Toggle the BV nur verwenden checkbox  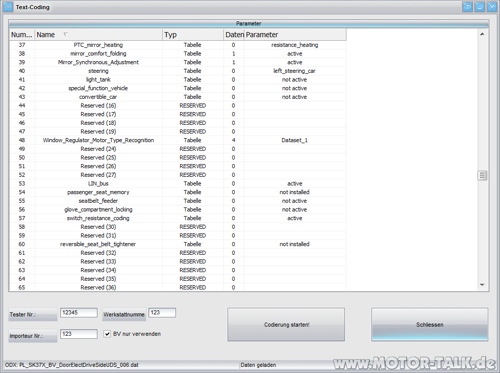tap(107, 334)
